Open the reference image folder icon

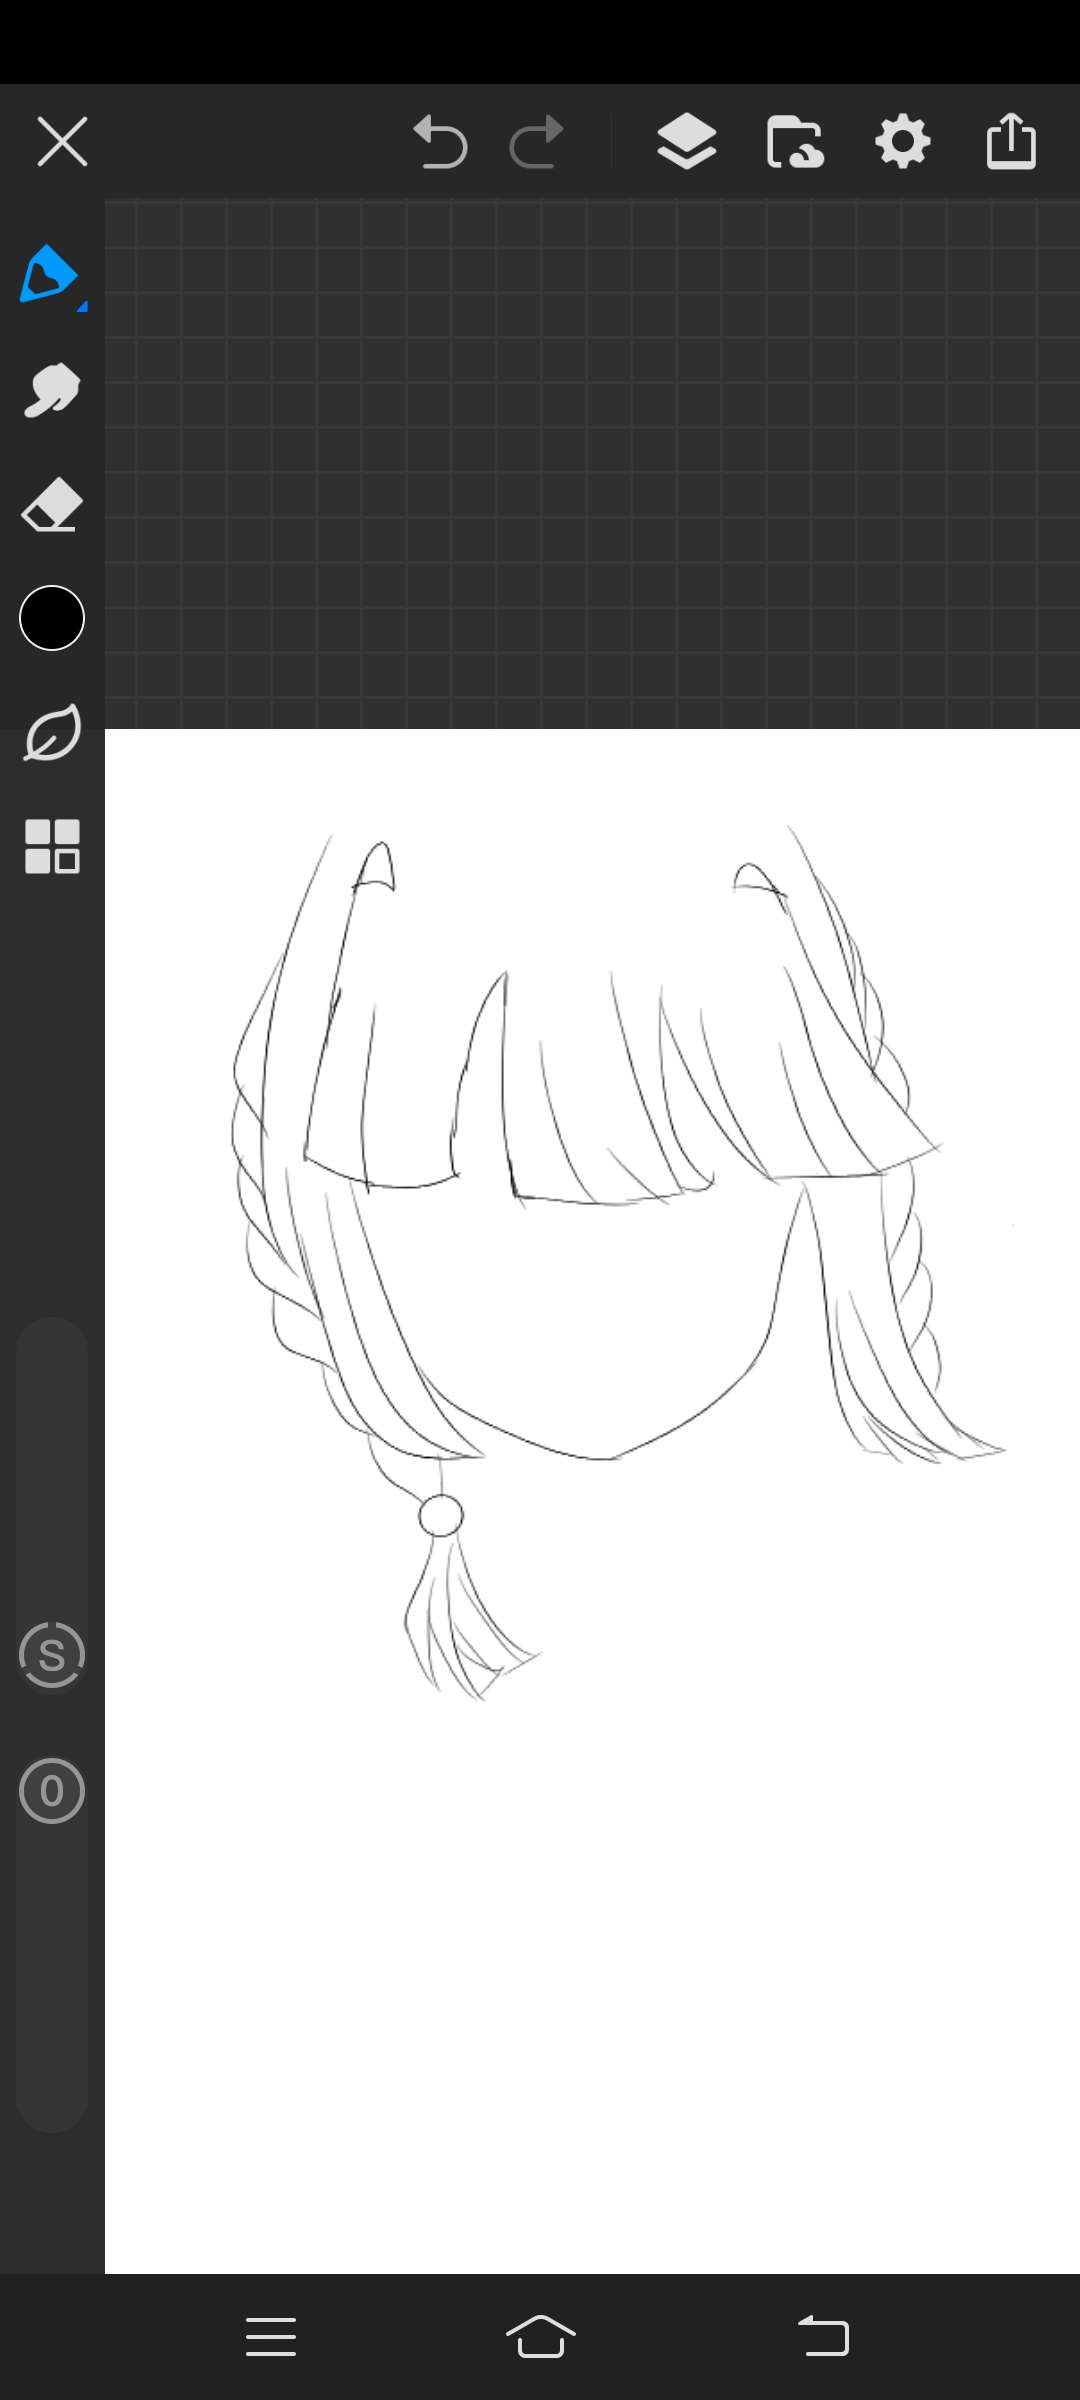tap(795, 141)
